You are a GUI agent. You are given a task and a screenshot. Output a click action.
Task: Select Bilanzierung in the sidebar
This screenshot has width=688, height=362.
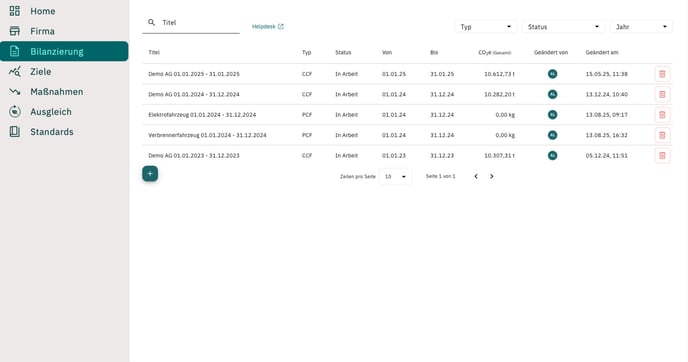[x=64, y=51]
